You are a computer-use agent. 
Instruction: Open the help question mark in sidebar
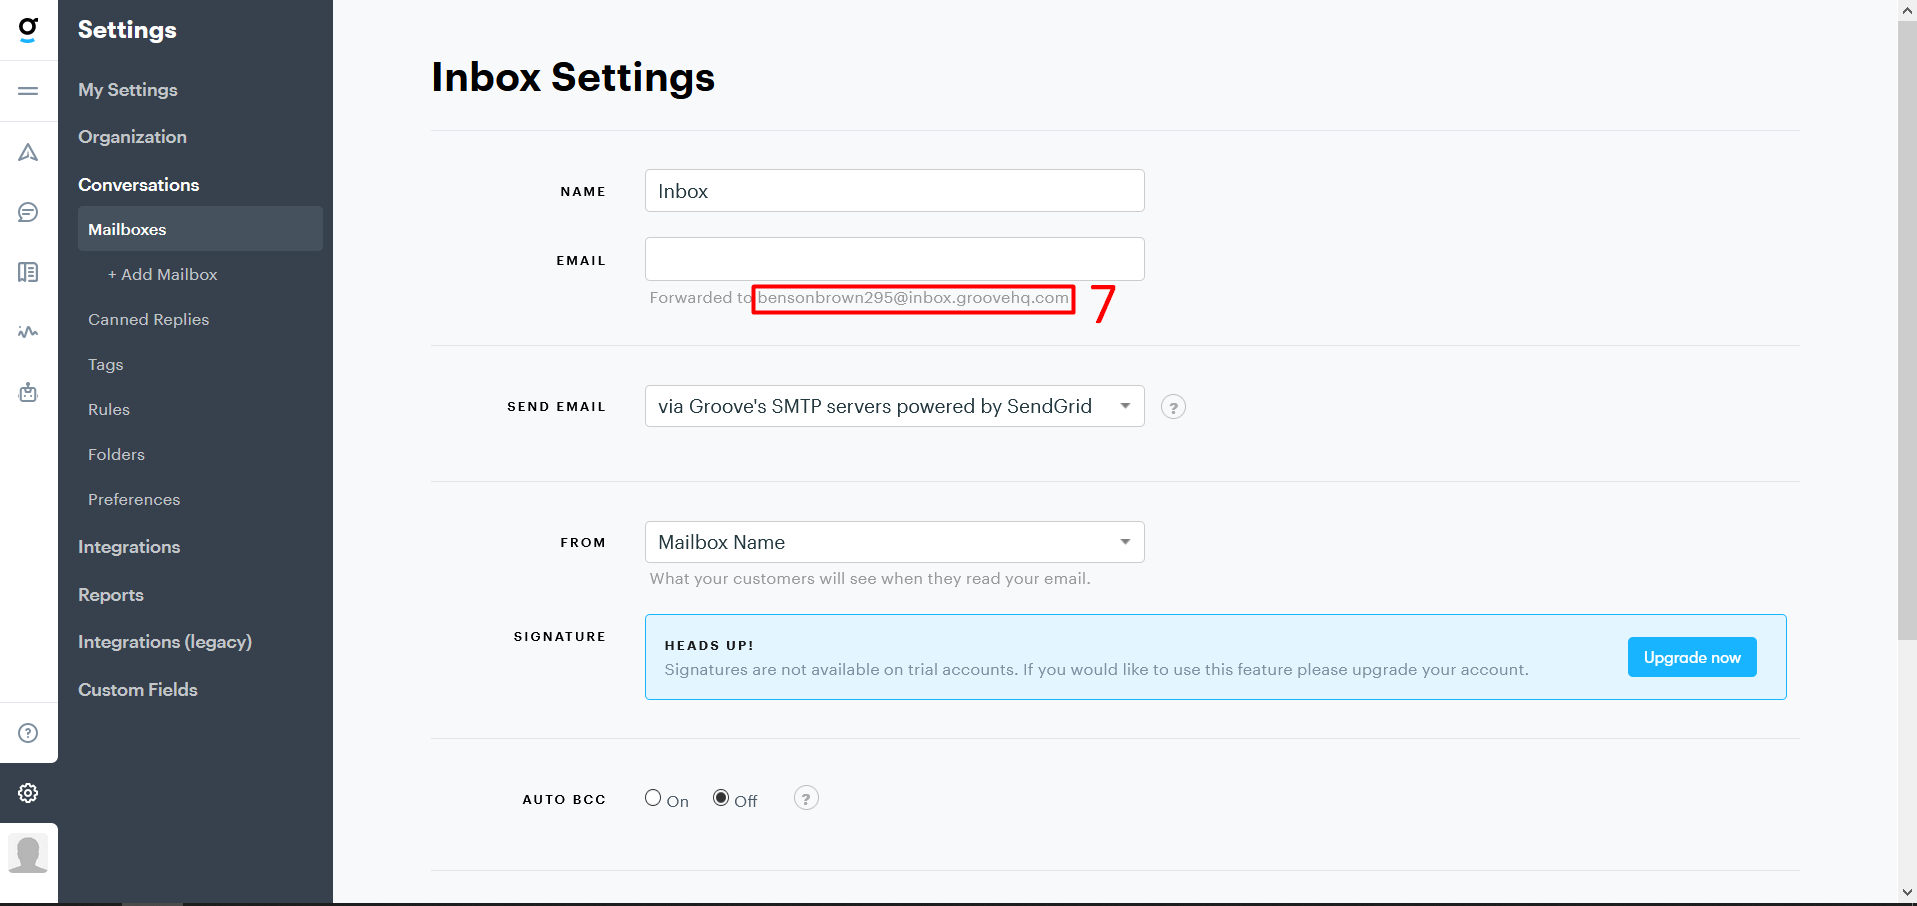[28, 733]
